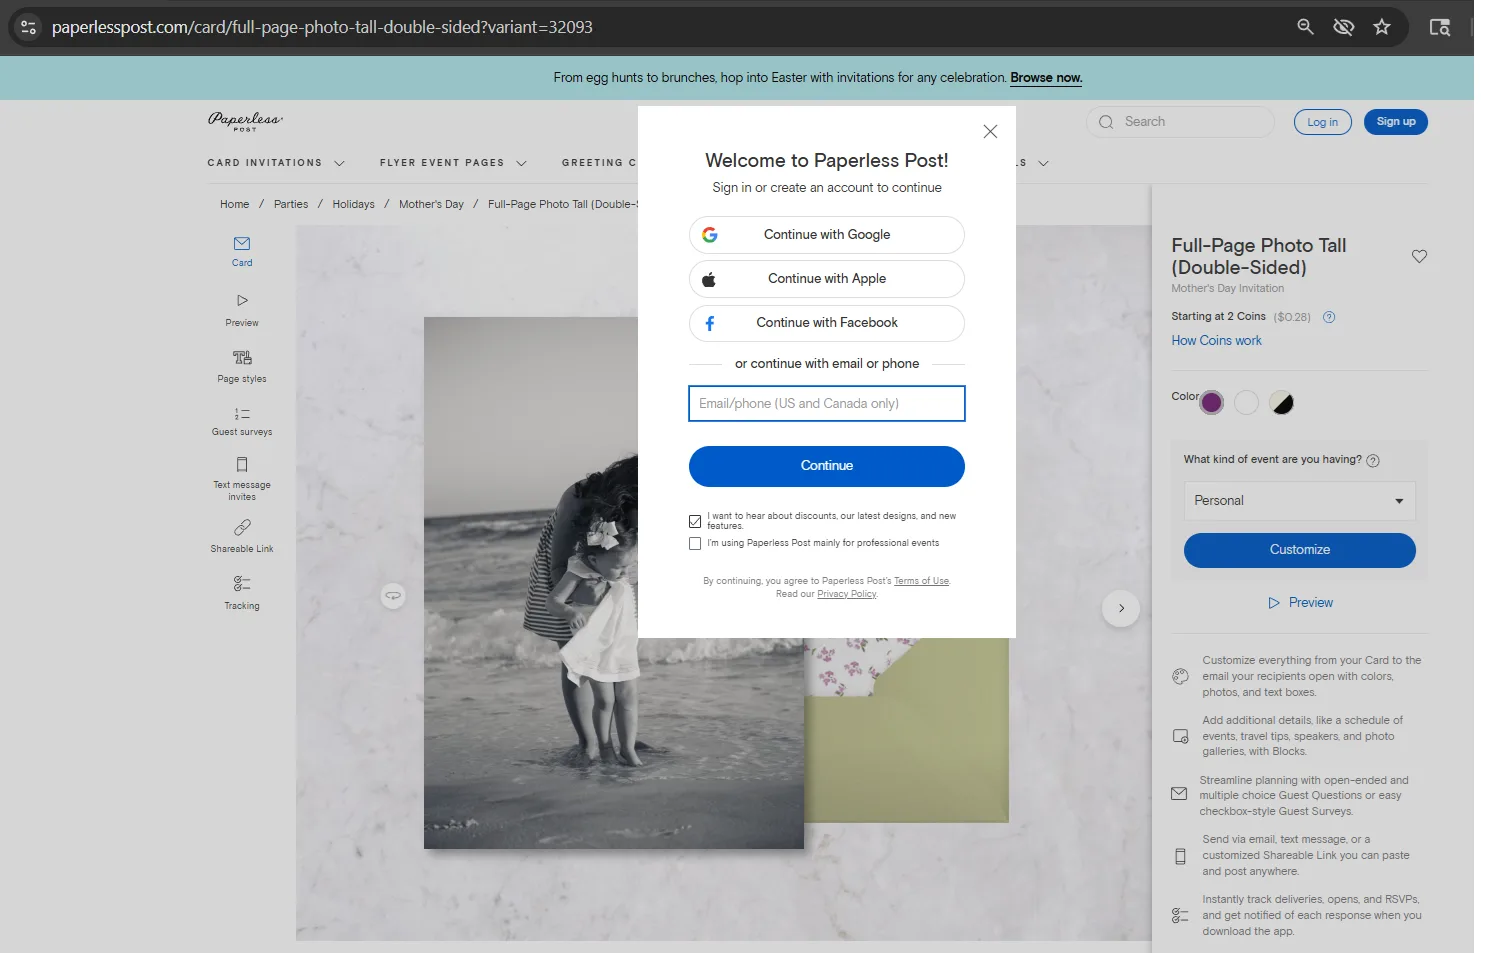1490x953 pixels.
Task: Click the event type help icon
Action: [x=1373, y=461]
